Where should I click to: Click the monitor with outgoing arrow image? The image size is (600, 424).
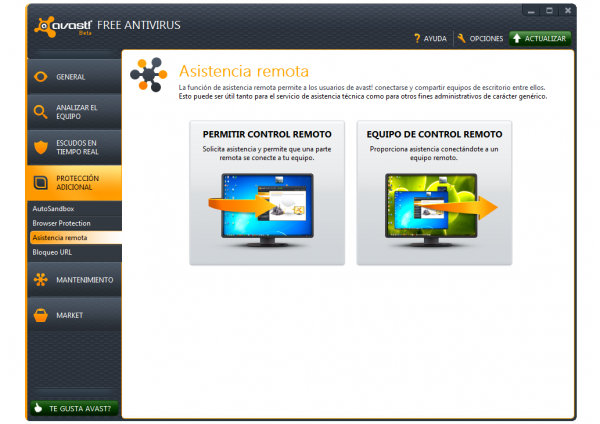[x=440, y=210]
